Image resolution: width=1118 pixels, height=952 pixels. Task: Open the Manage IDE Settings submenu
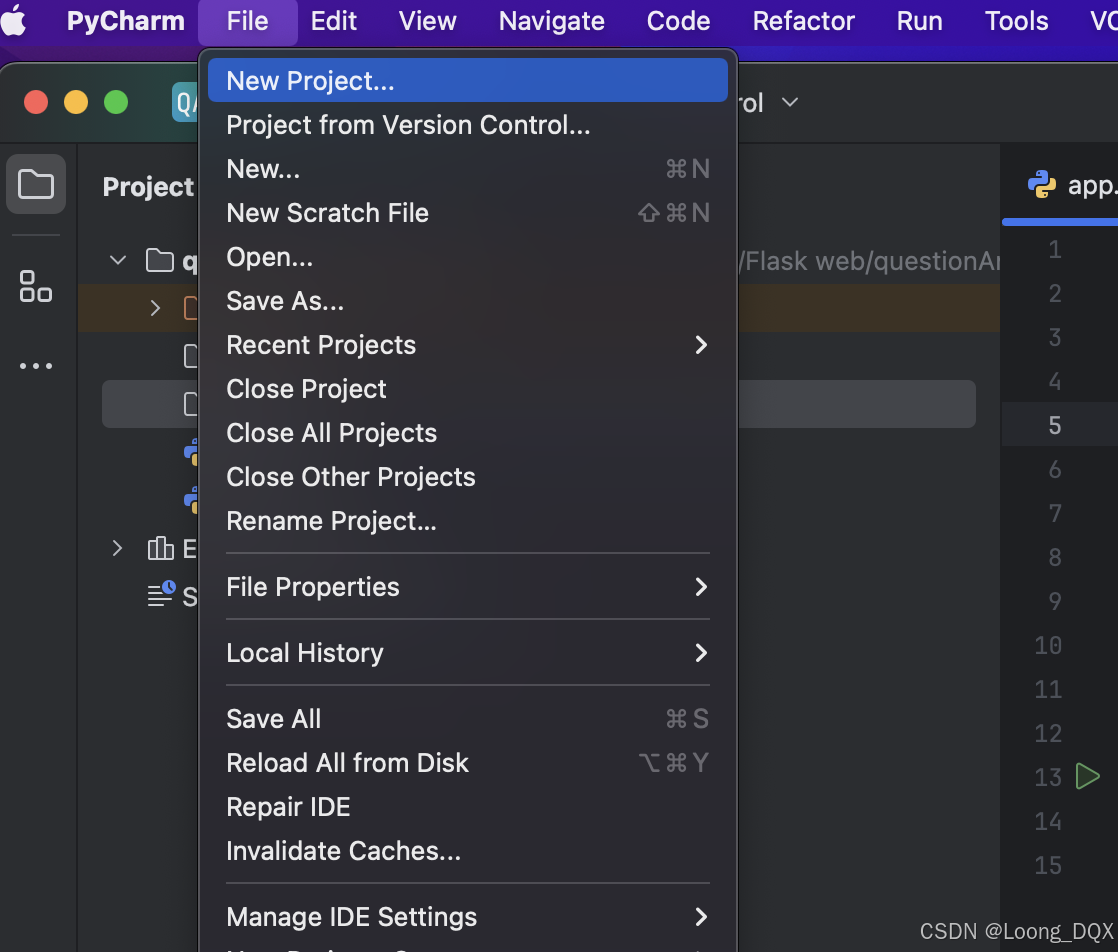point(701,917)
